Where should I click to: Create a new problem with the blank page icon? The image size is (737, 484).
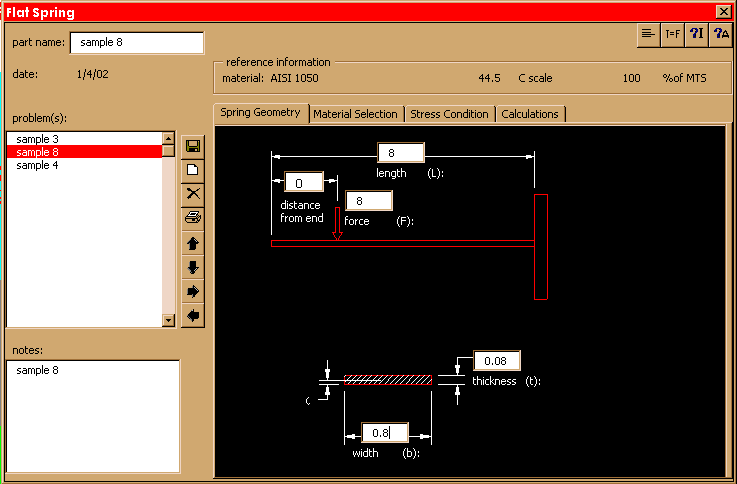[193, 169]
